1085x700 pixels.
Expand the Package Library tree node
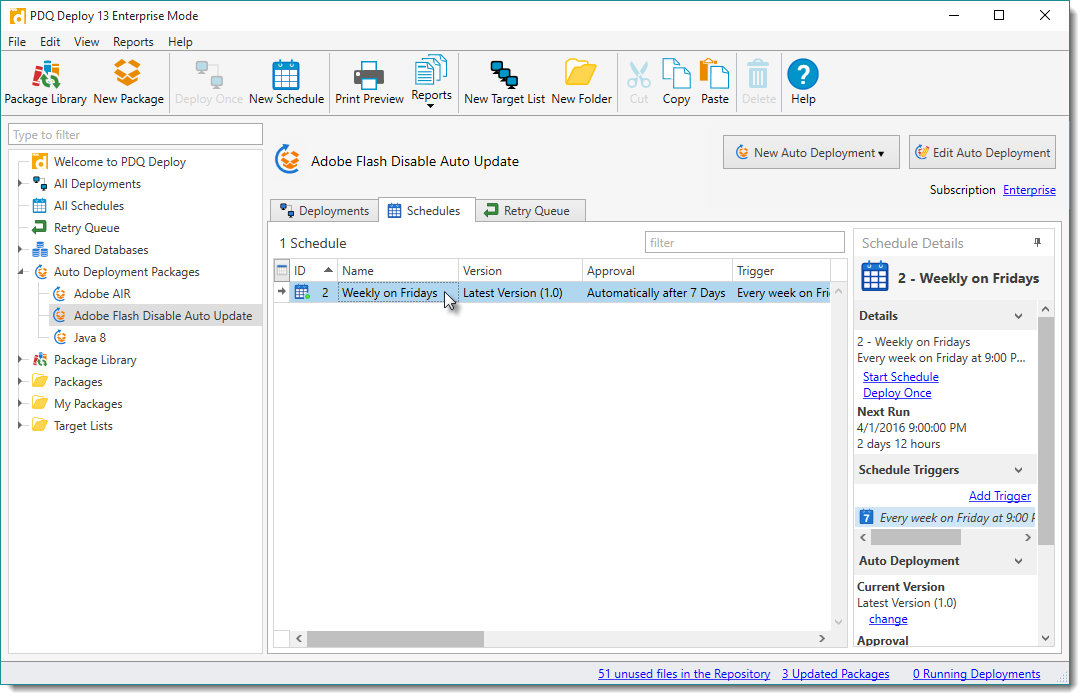click(x=20, y=360)
